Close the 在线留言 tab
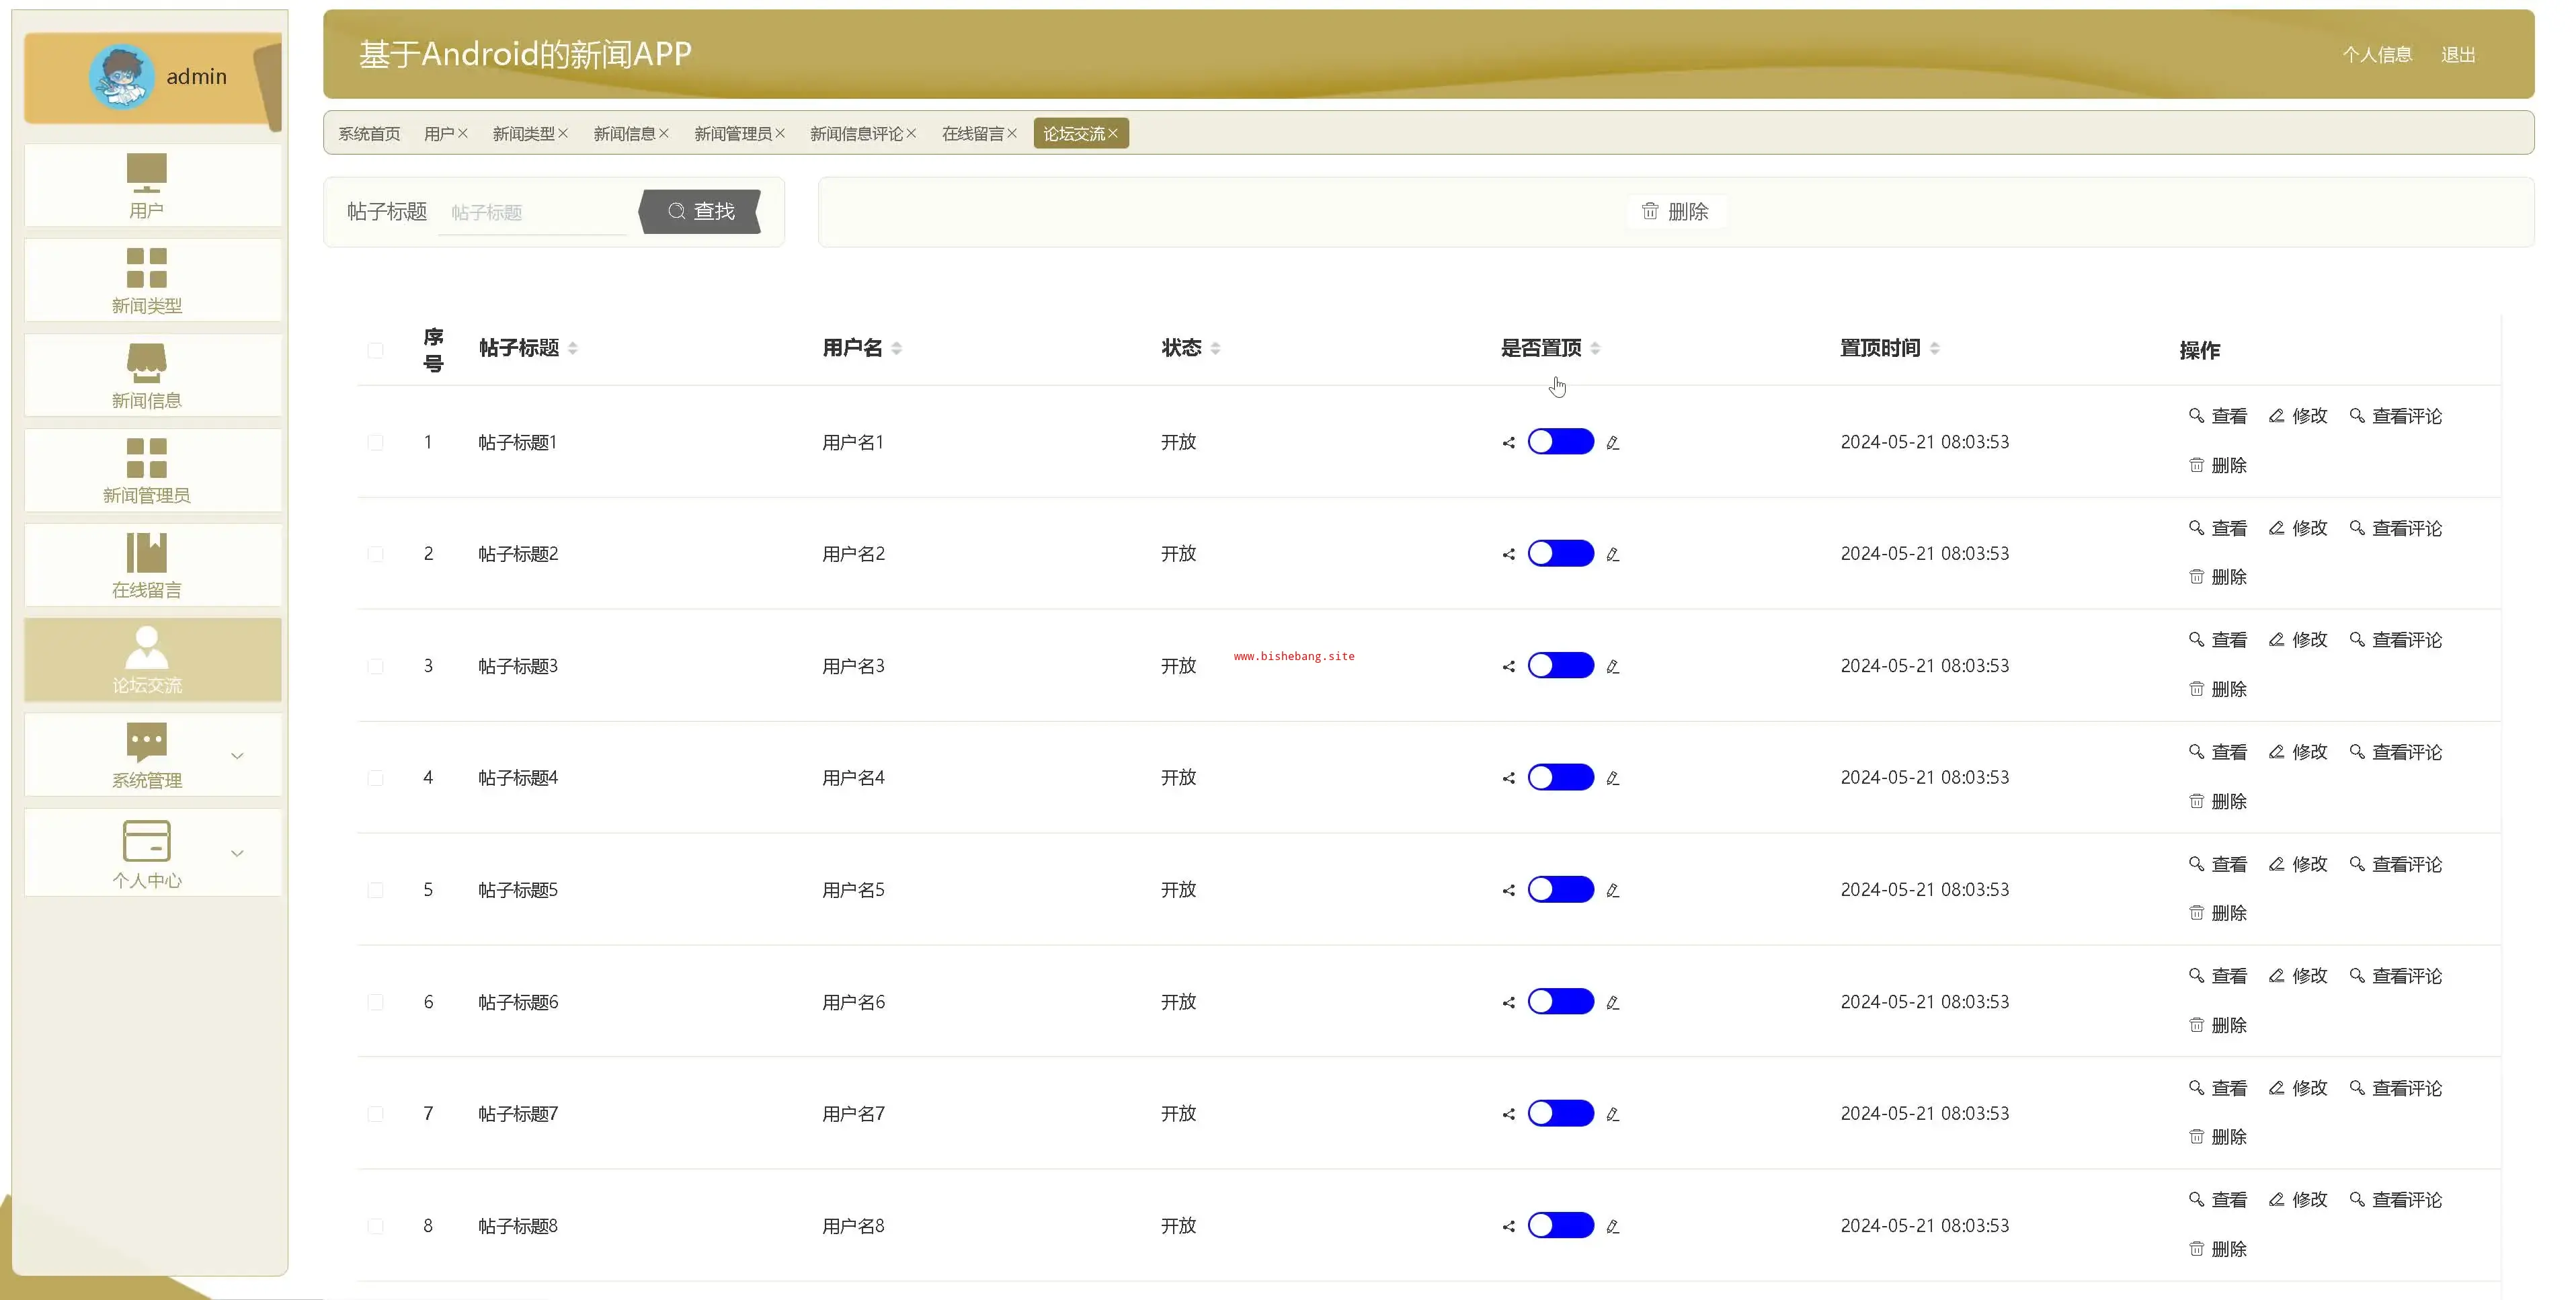This screenshot has width=2576, height=1300. 1012,133
